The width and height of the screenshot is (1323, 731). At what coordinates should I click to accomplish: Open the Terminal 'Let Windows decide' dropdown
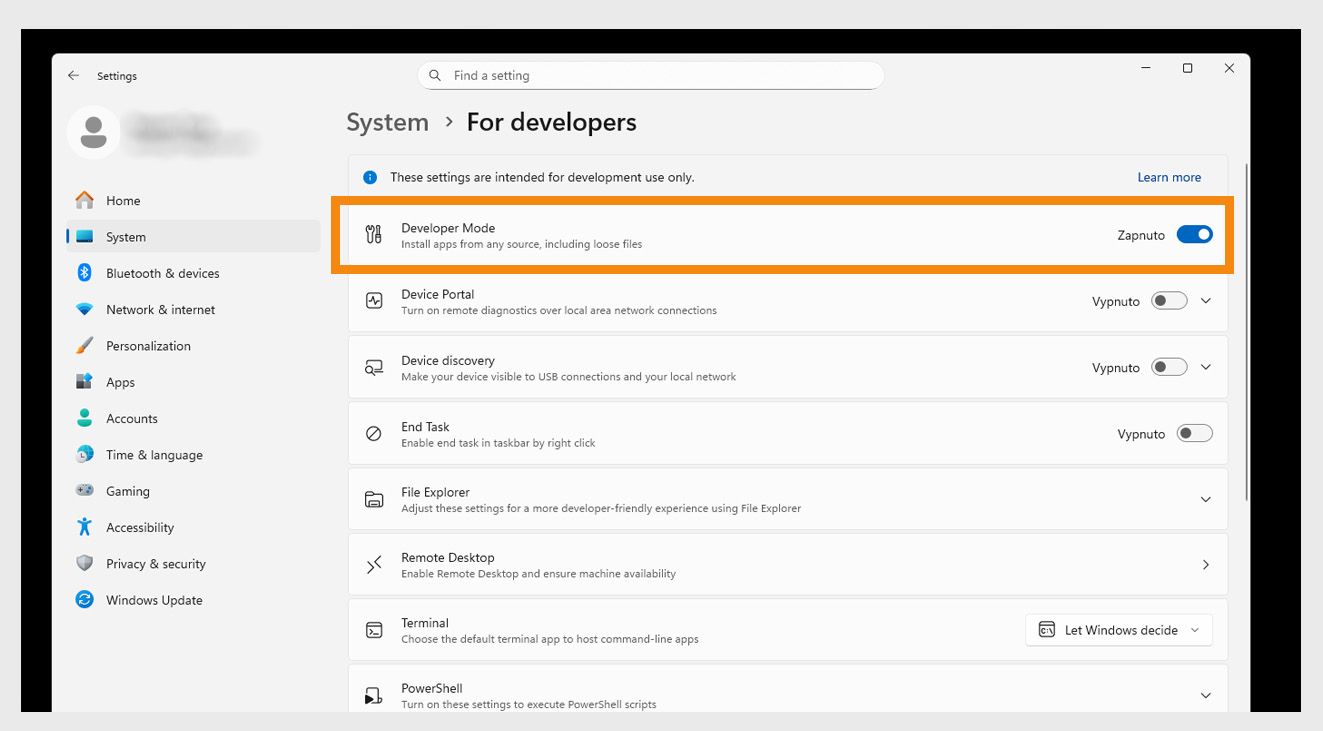pyautogui.click(x=1119, y=630)
